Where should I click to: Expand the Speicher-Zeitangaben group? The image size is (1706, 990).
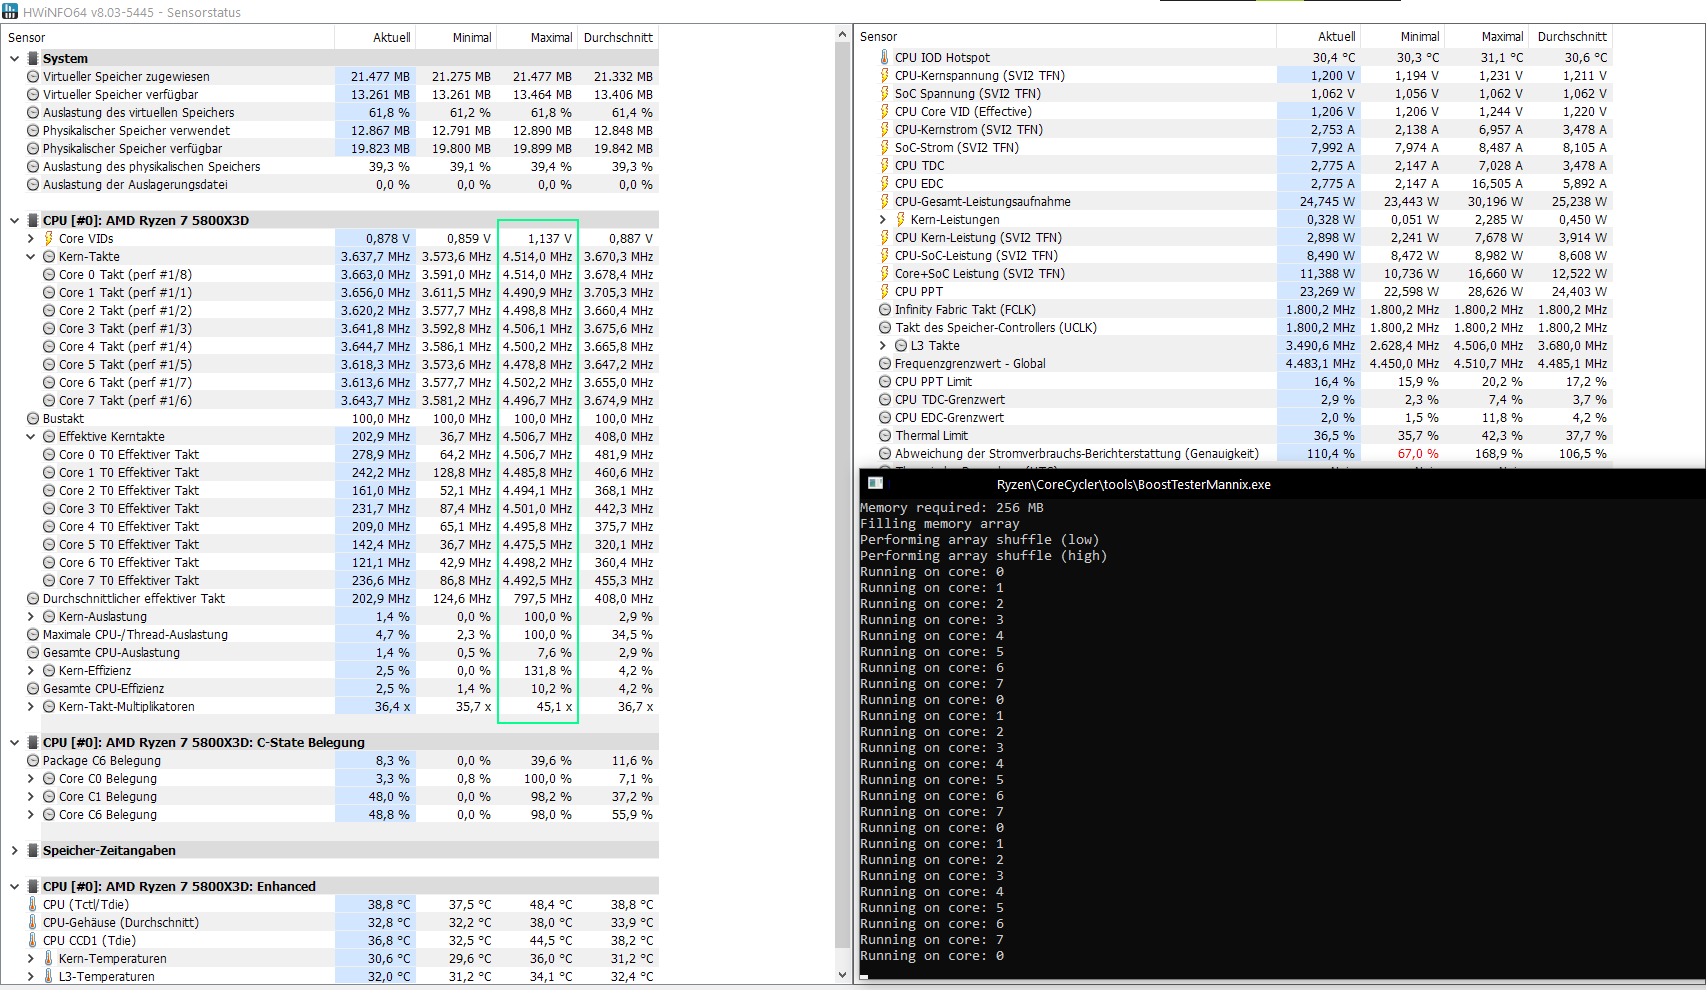pos(14,850)
